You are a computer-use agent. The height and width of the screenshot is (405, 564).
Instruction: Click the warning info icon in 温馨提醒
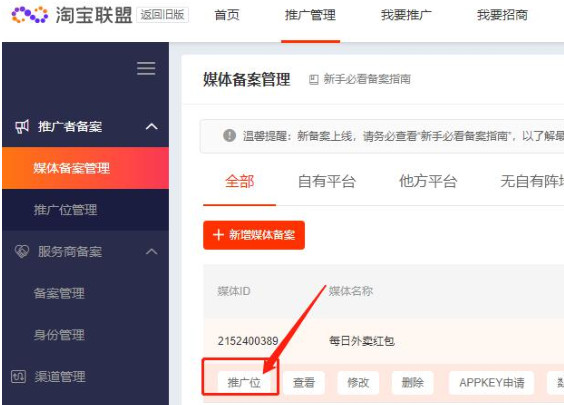(229, 136)
